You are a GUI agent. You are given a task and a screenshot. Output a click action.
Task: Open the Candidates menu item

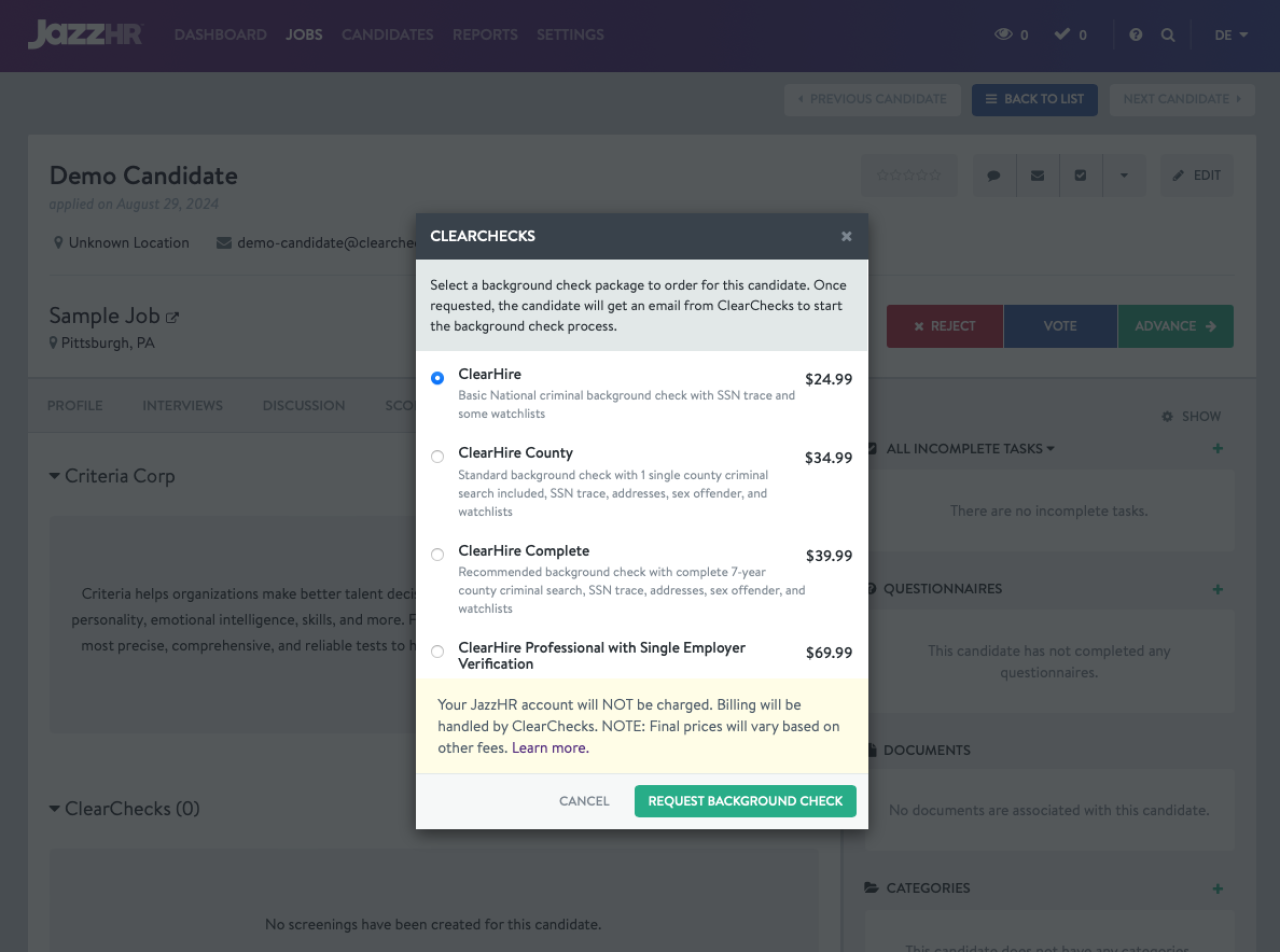click(387, 35)
